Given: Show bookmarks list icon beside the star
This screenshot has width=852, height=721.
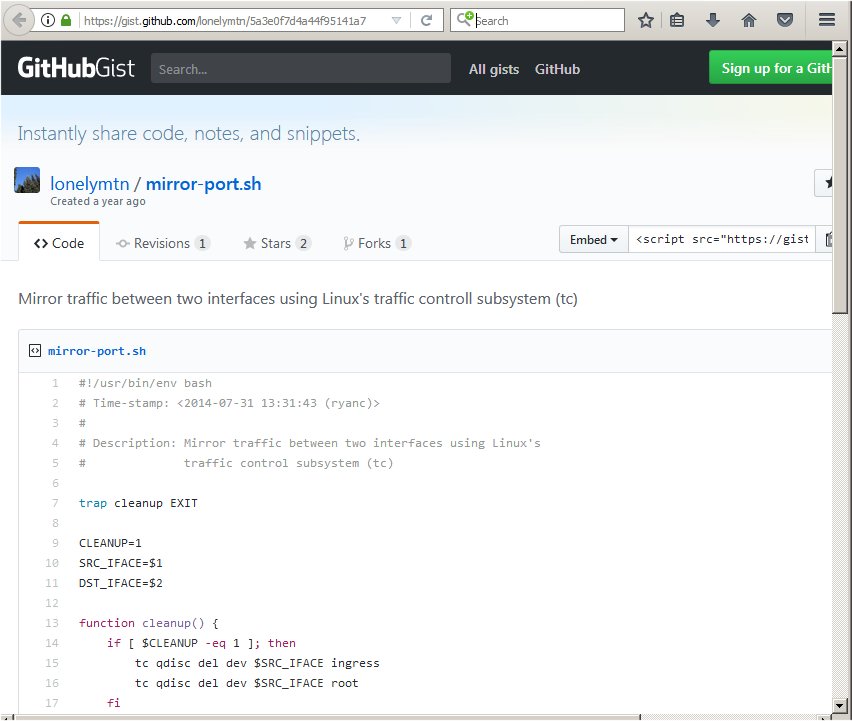Looking at the screenshot, I should [678, 20].
